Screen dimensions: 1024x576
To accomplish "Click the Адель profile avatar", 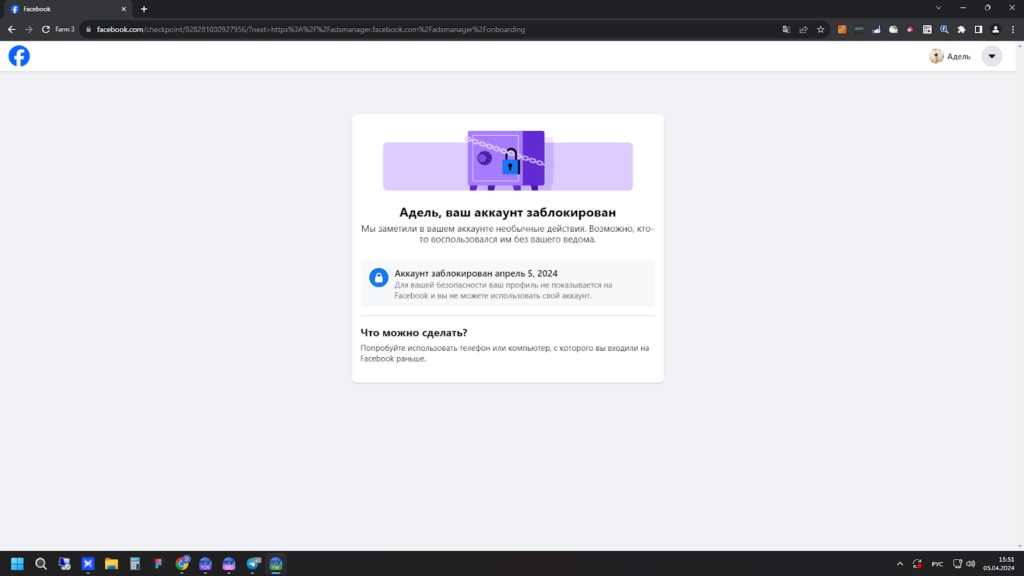I will (x=936, y=56).
